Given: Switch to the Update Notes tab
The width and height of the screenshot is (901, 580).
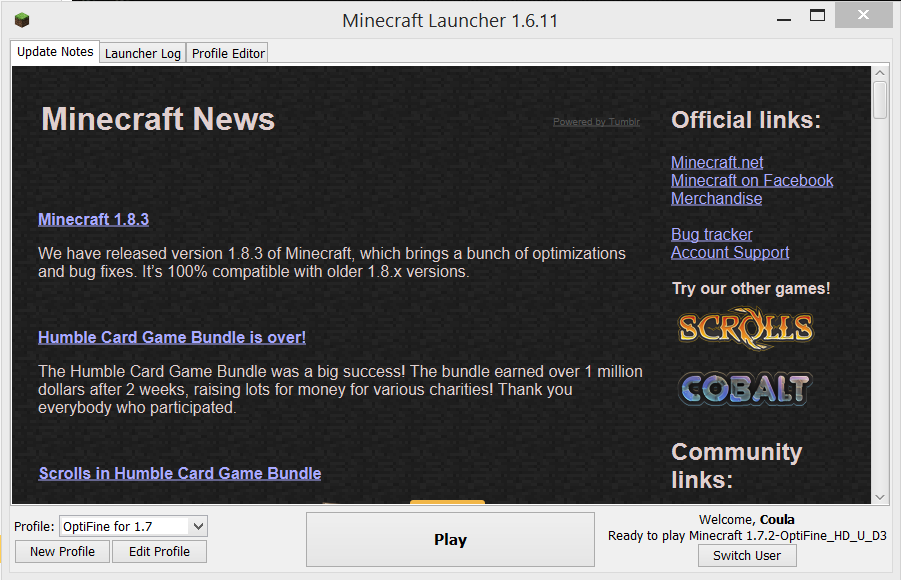Looking at the screenshot, I should [x=55, y=52].
